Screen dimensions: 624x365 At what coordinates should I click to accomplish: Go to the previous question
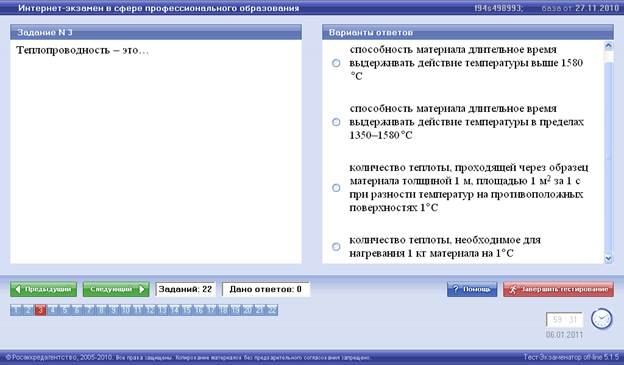coord(43,289)
